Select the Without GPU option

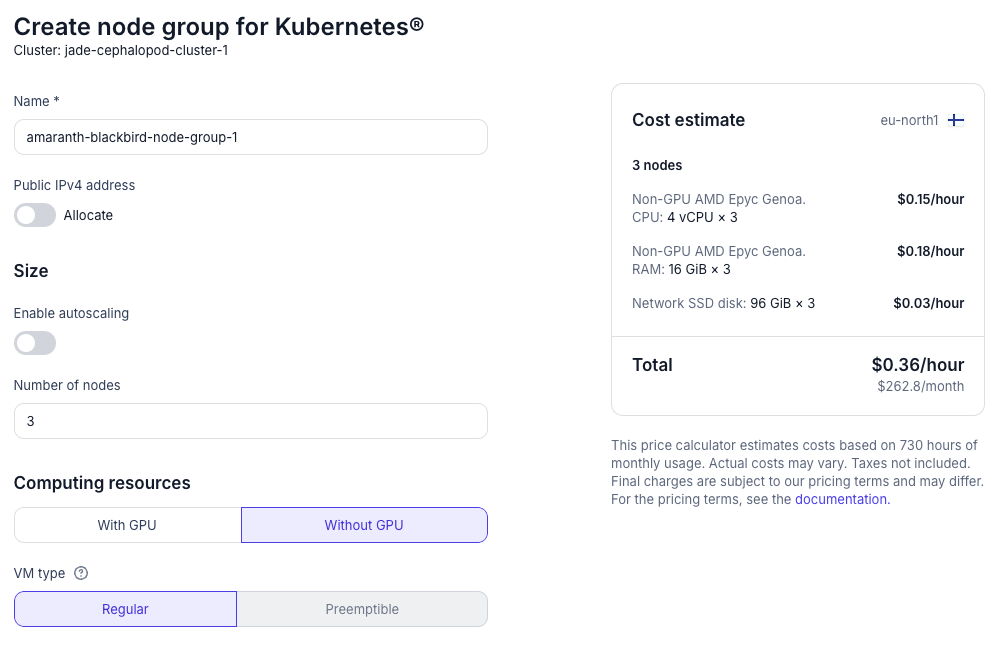(x=364, y=525)
